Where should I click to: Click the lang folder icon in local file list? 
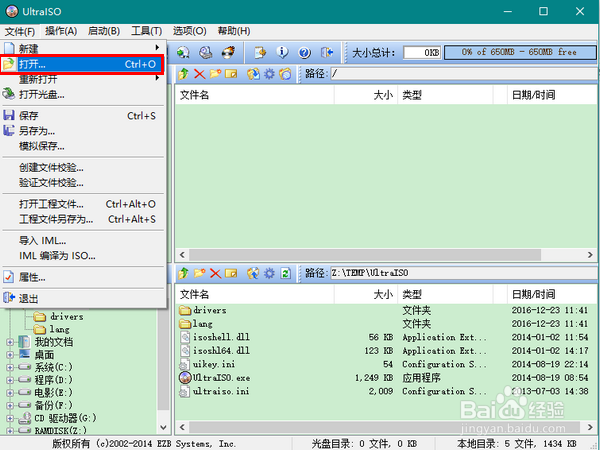coord(185,324)
